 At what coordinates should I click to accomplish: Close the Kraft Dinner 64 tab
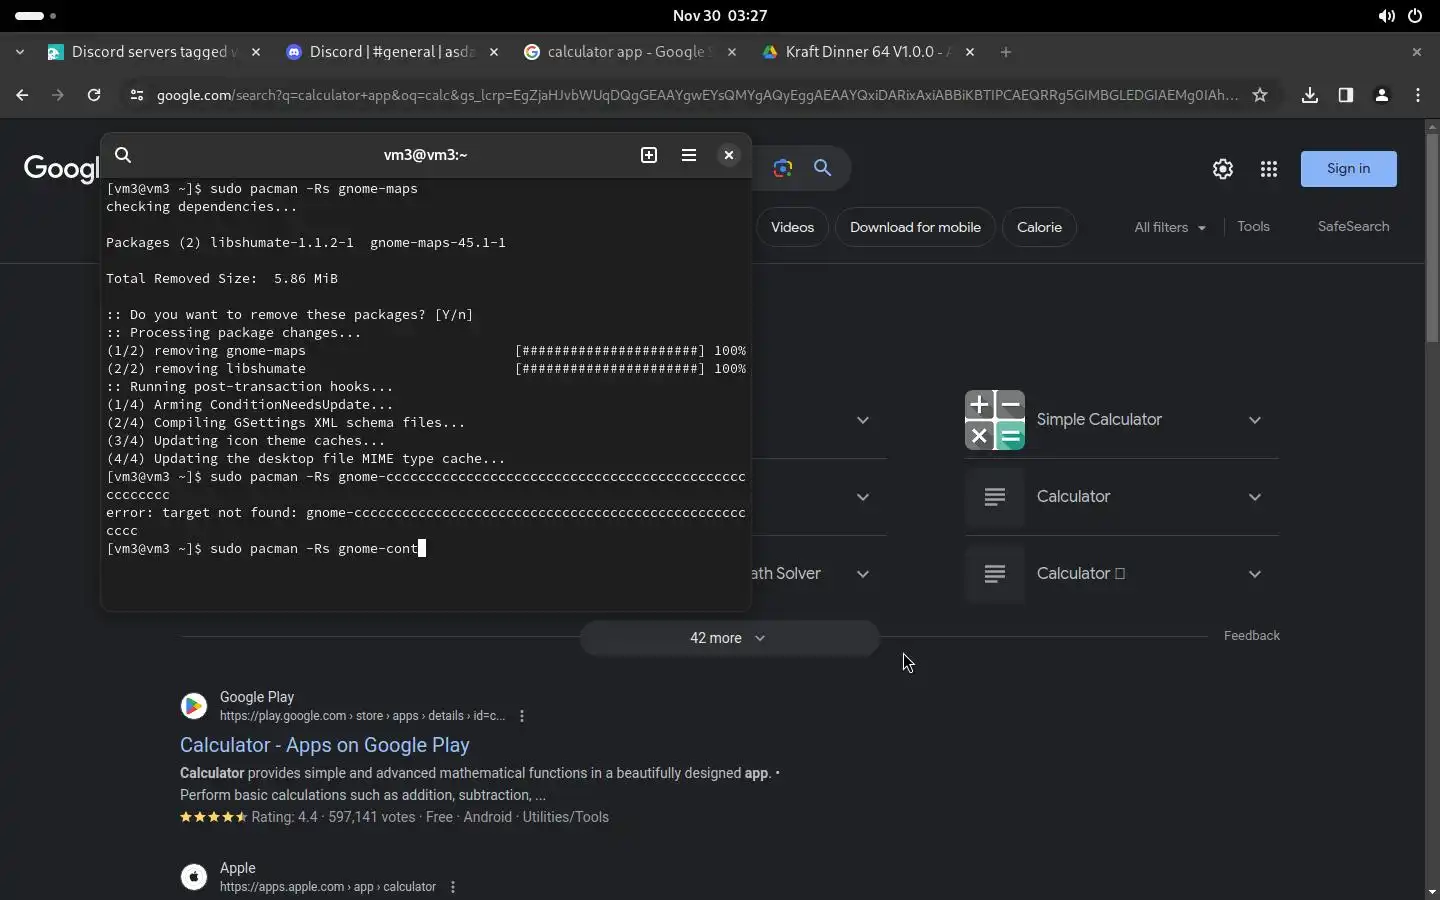point(970,52)
